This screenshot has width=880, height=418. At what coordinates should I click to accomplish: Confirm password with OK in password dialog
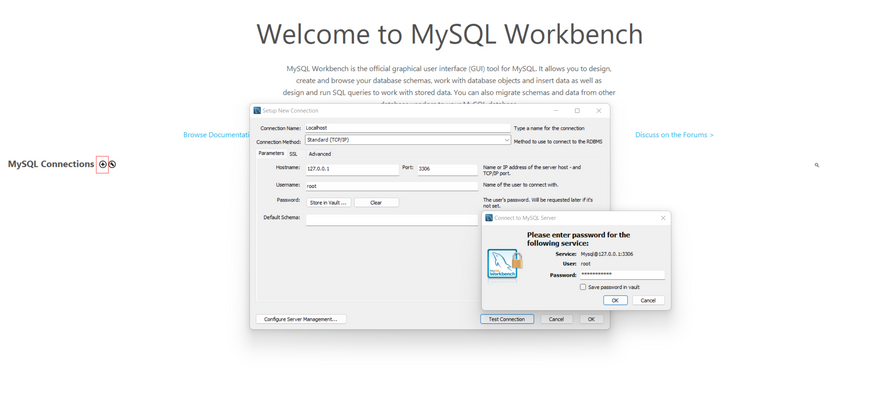coord(615,300)
